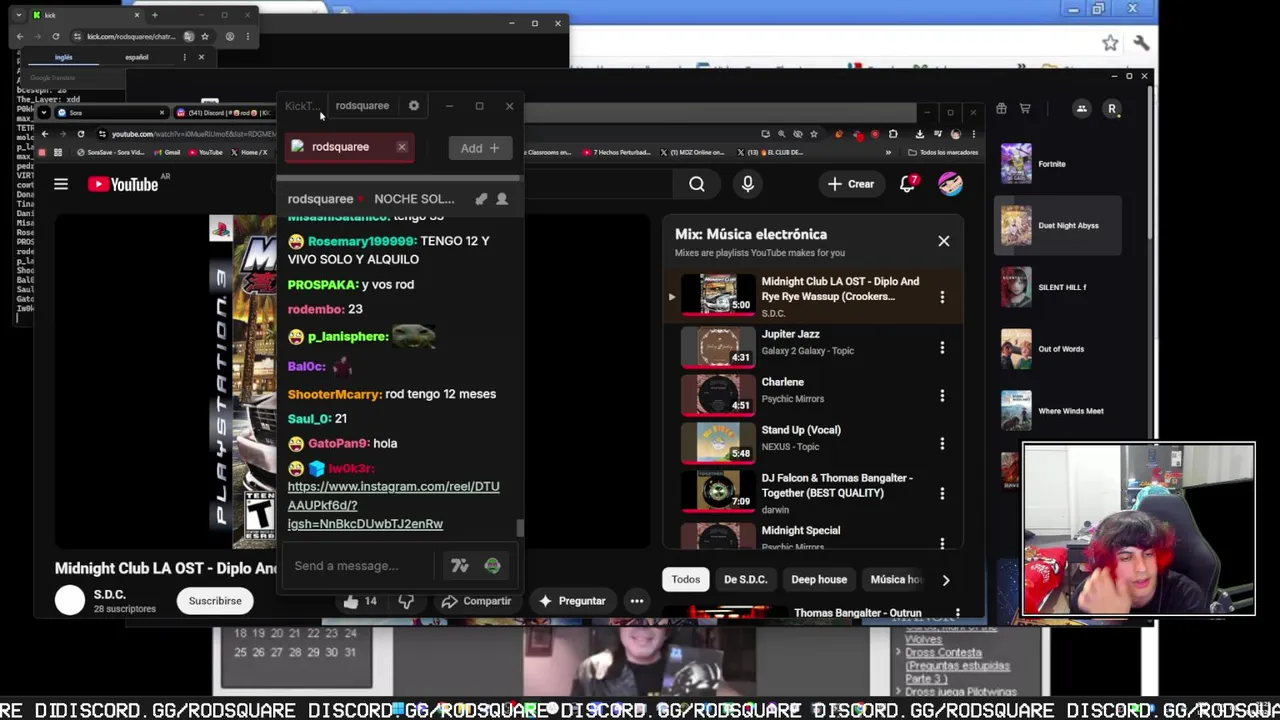
Task: Click the Add chat button
Action: click(x=480, y=148)
